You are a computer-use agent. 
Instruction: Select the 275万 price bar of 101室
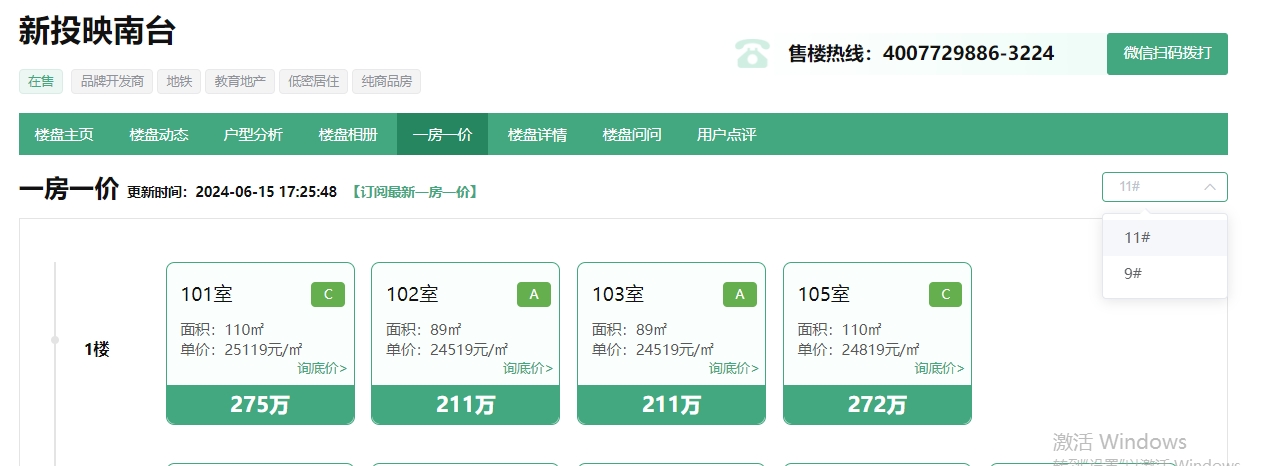[x=260, y=405]
